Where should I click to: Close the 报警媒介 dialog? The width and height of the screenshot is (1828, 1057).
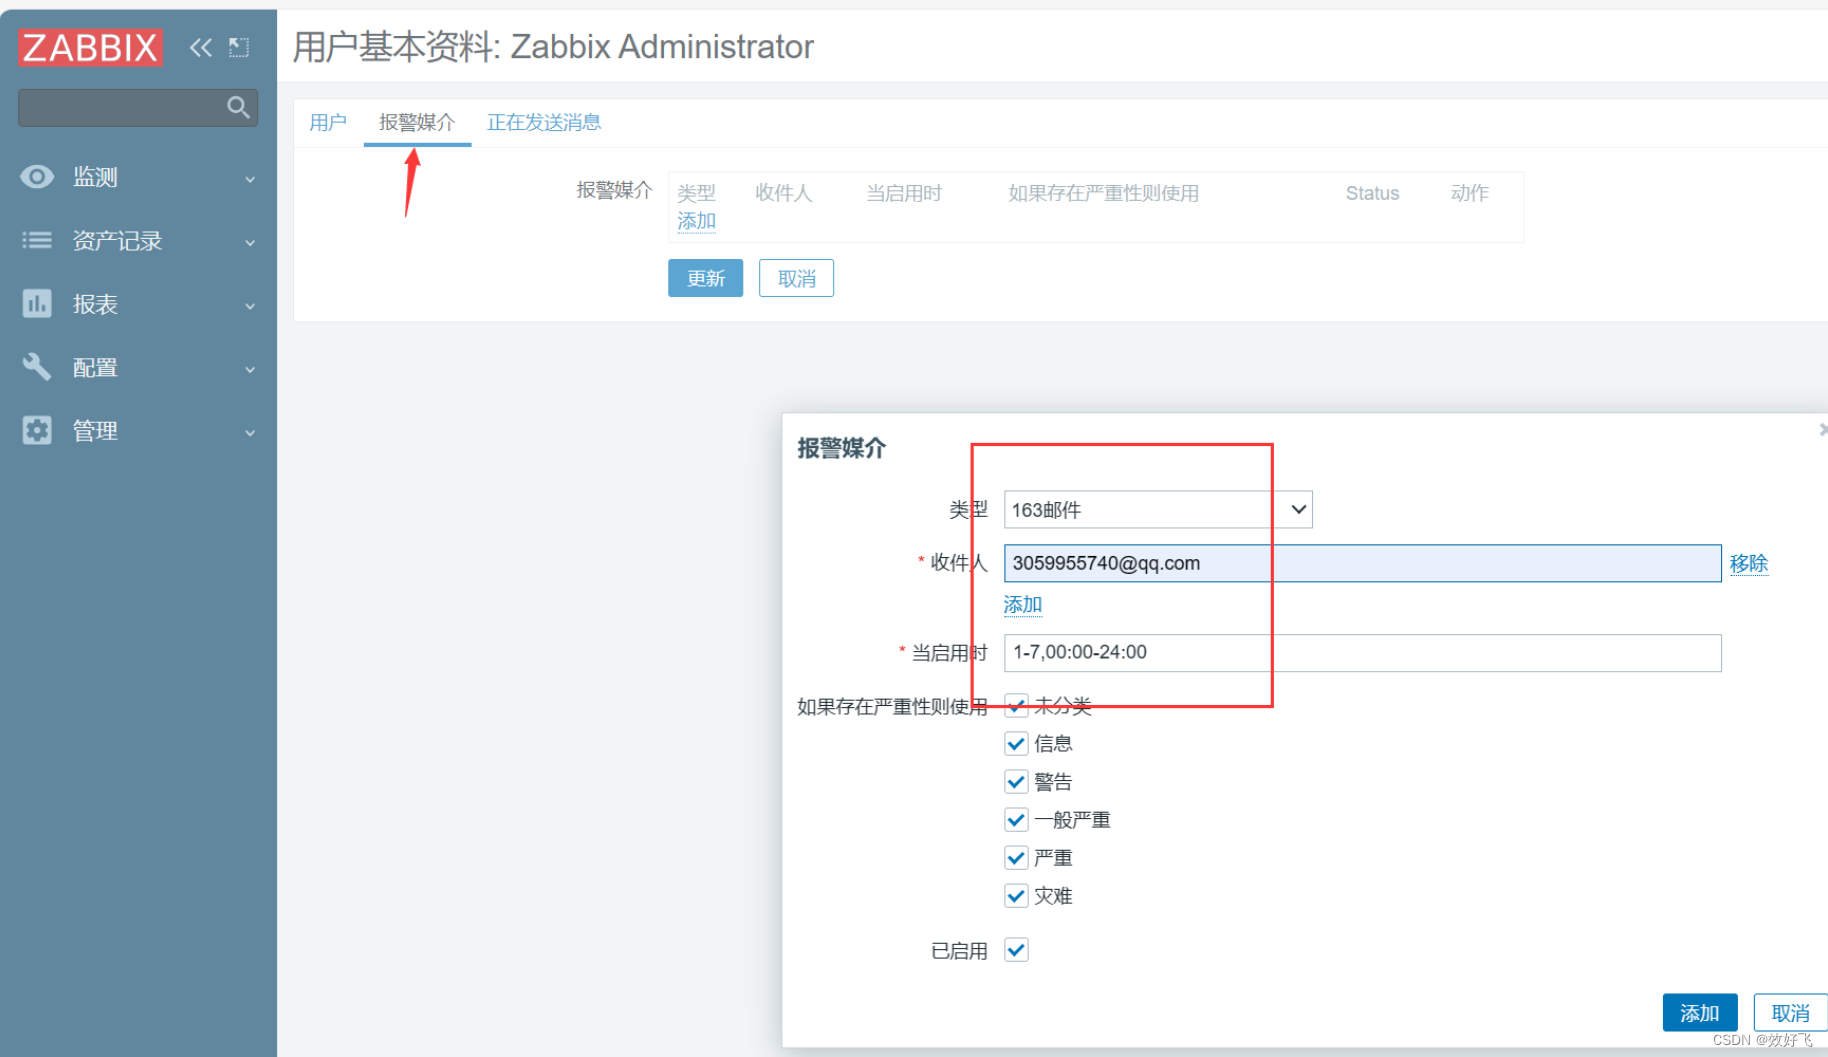click(1822, 429)
